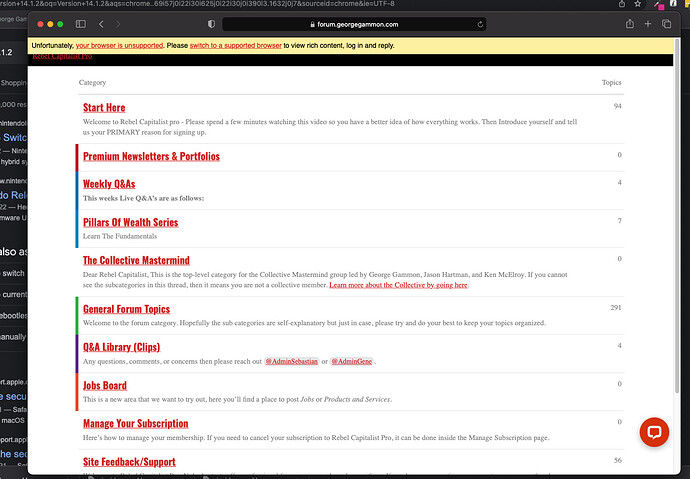Click the 56 count beside Site Feedback/Support
Image resolution: width=690 pixels, height=479 pixels.
point(618,460)
